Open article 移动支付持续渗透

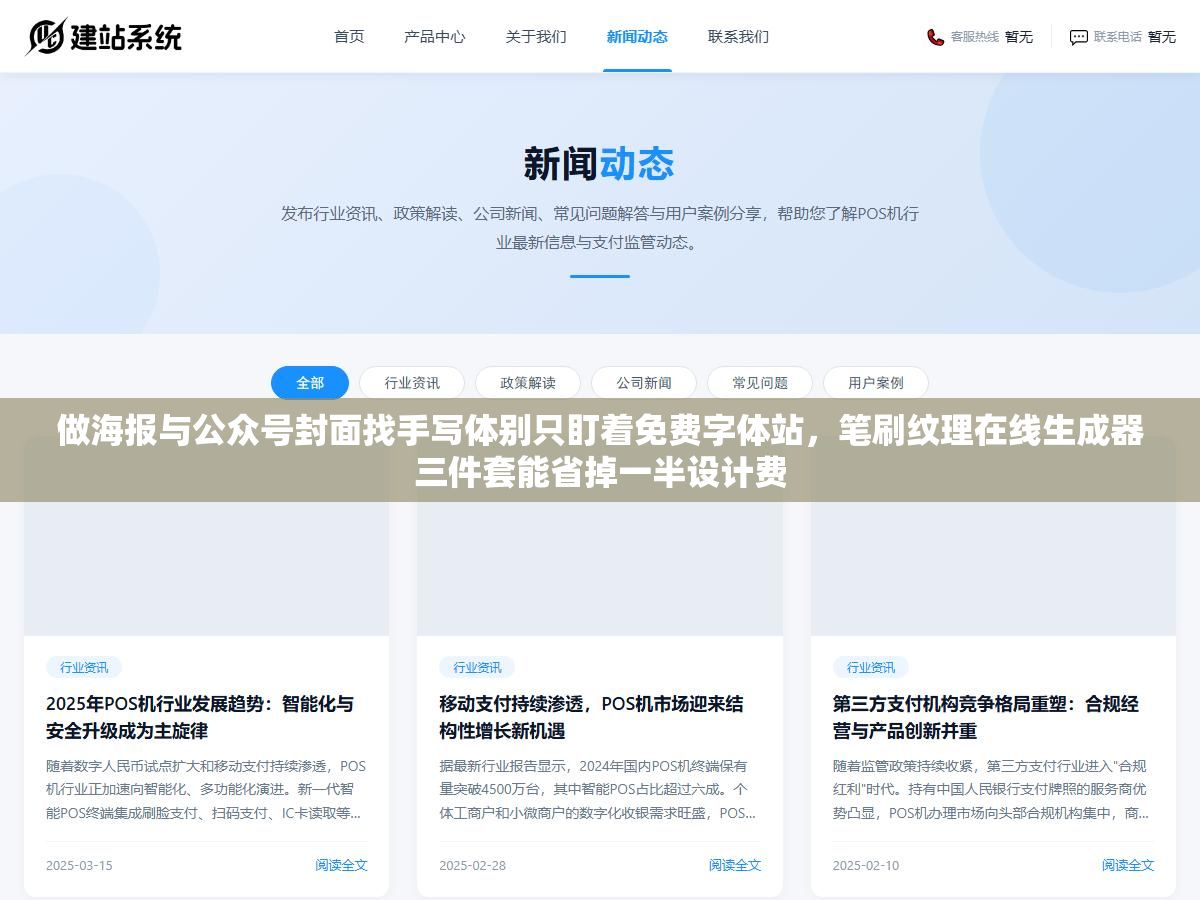591,717
